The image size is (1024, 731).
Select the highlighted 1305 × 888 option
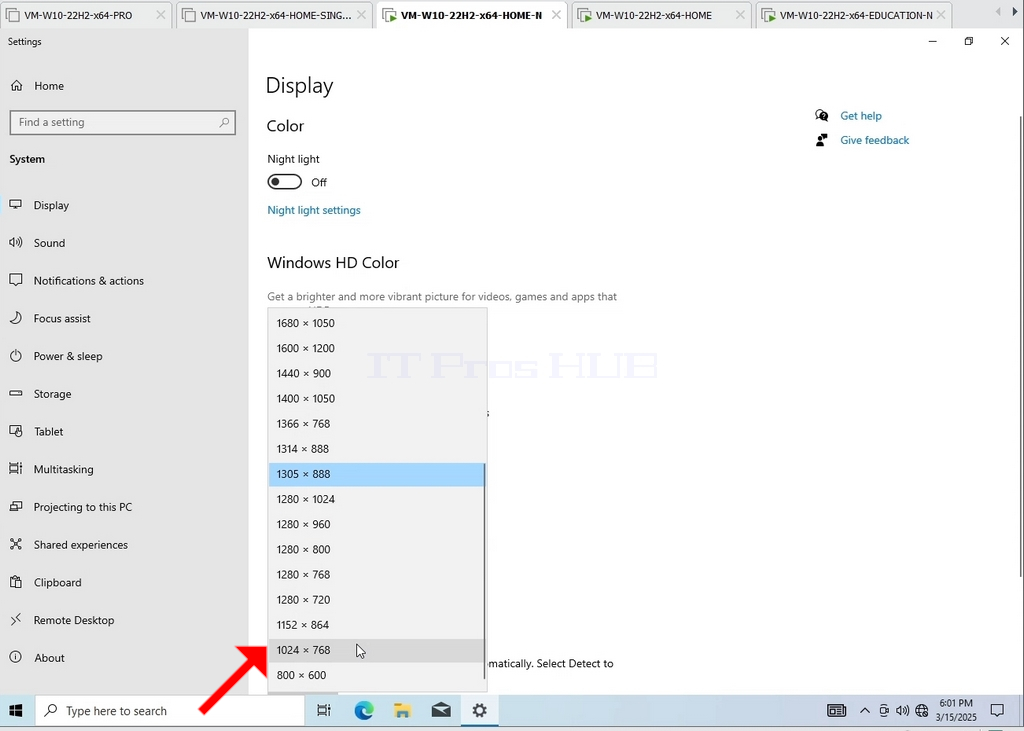coord(377,474)
